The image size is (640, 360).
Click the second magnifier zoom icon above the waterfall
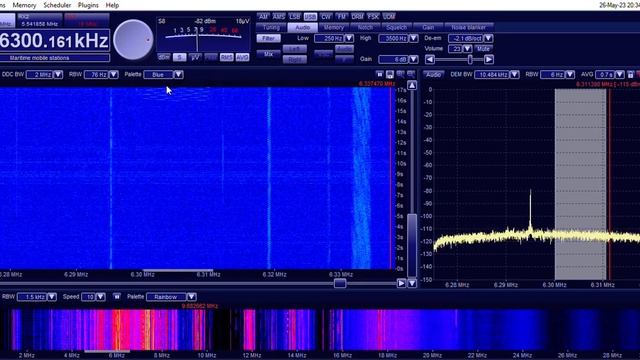point(411,74)
